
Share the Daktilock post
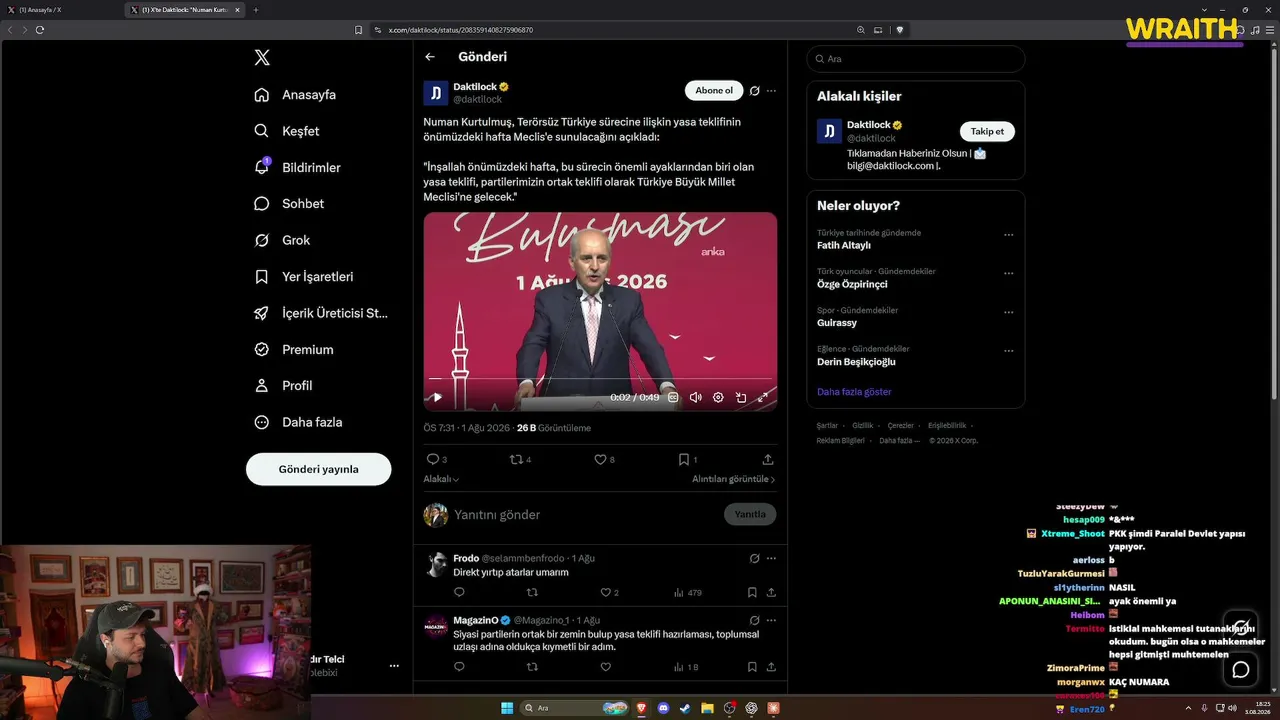point(768,460)
